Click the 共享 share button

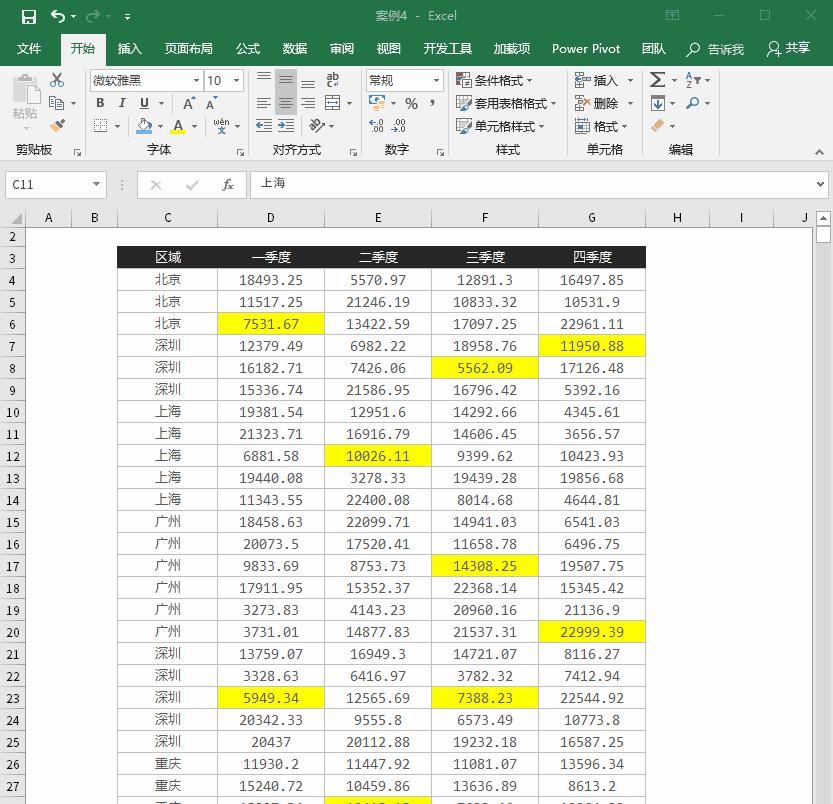[788, 49]
